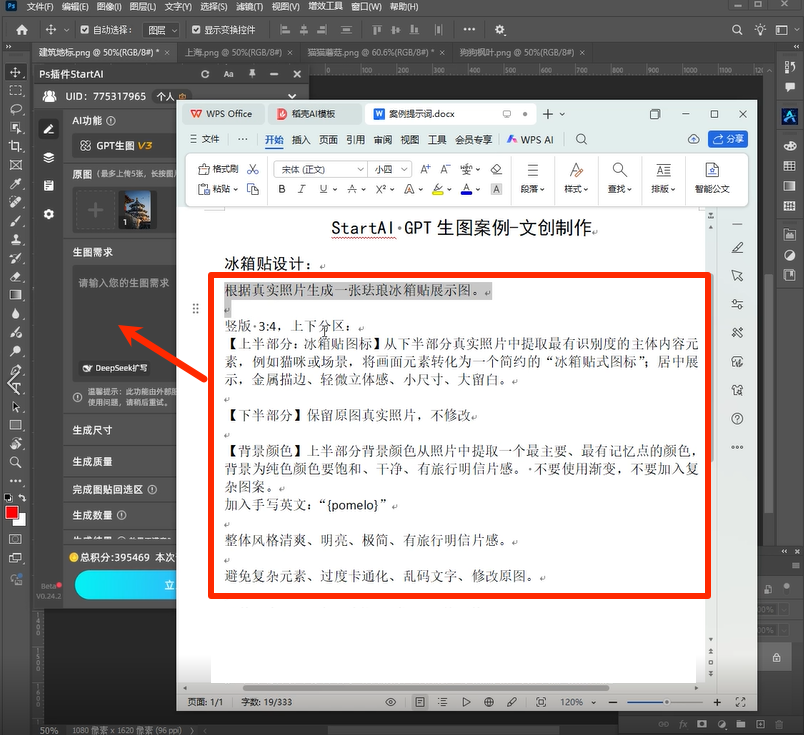Open Photoshop 滤镜(T) menu
This screenshot has width=804, height=735.
pyautogui.click(x=249, y=7)
